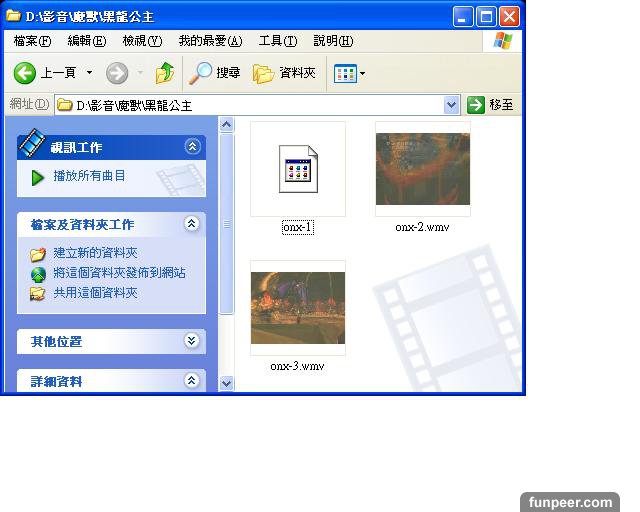This screenshot has width=640, height=512.
Task: Open the 我的最愛(A) menu
Action: 210,41
